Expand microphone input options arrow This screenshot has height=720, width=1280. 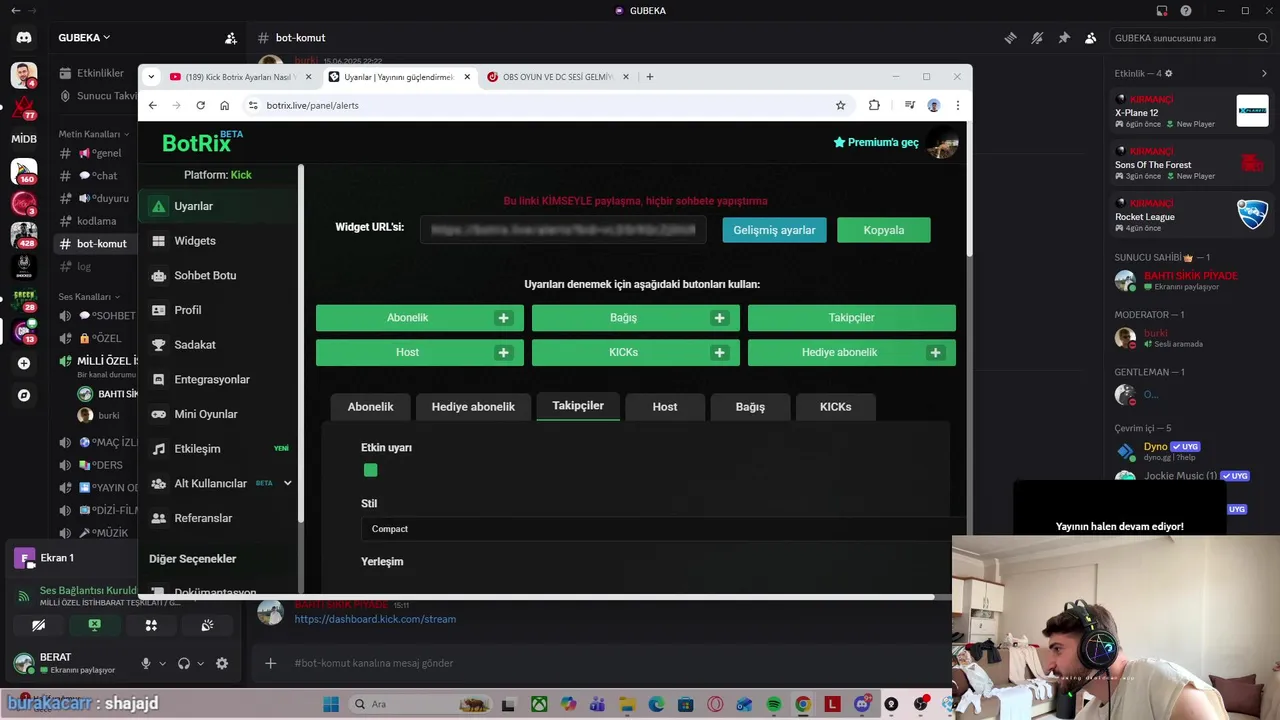click(x=162, y=663)
